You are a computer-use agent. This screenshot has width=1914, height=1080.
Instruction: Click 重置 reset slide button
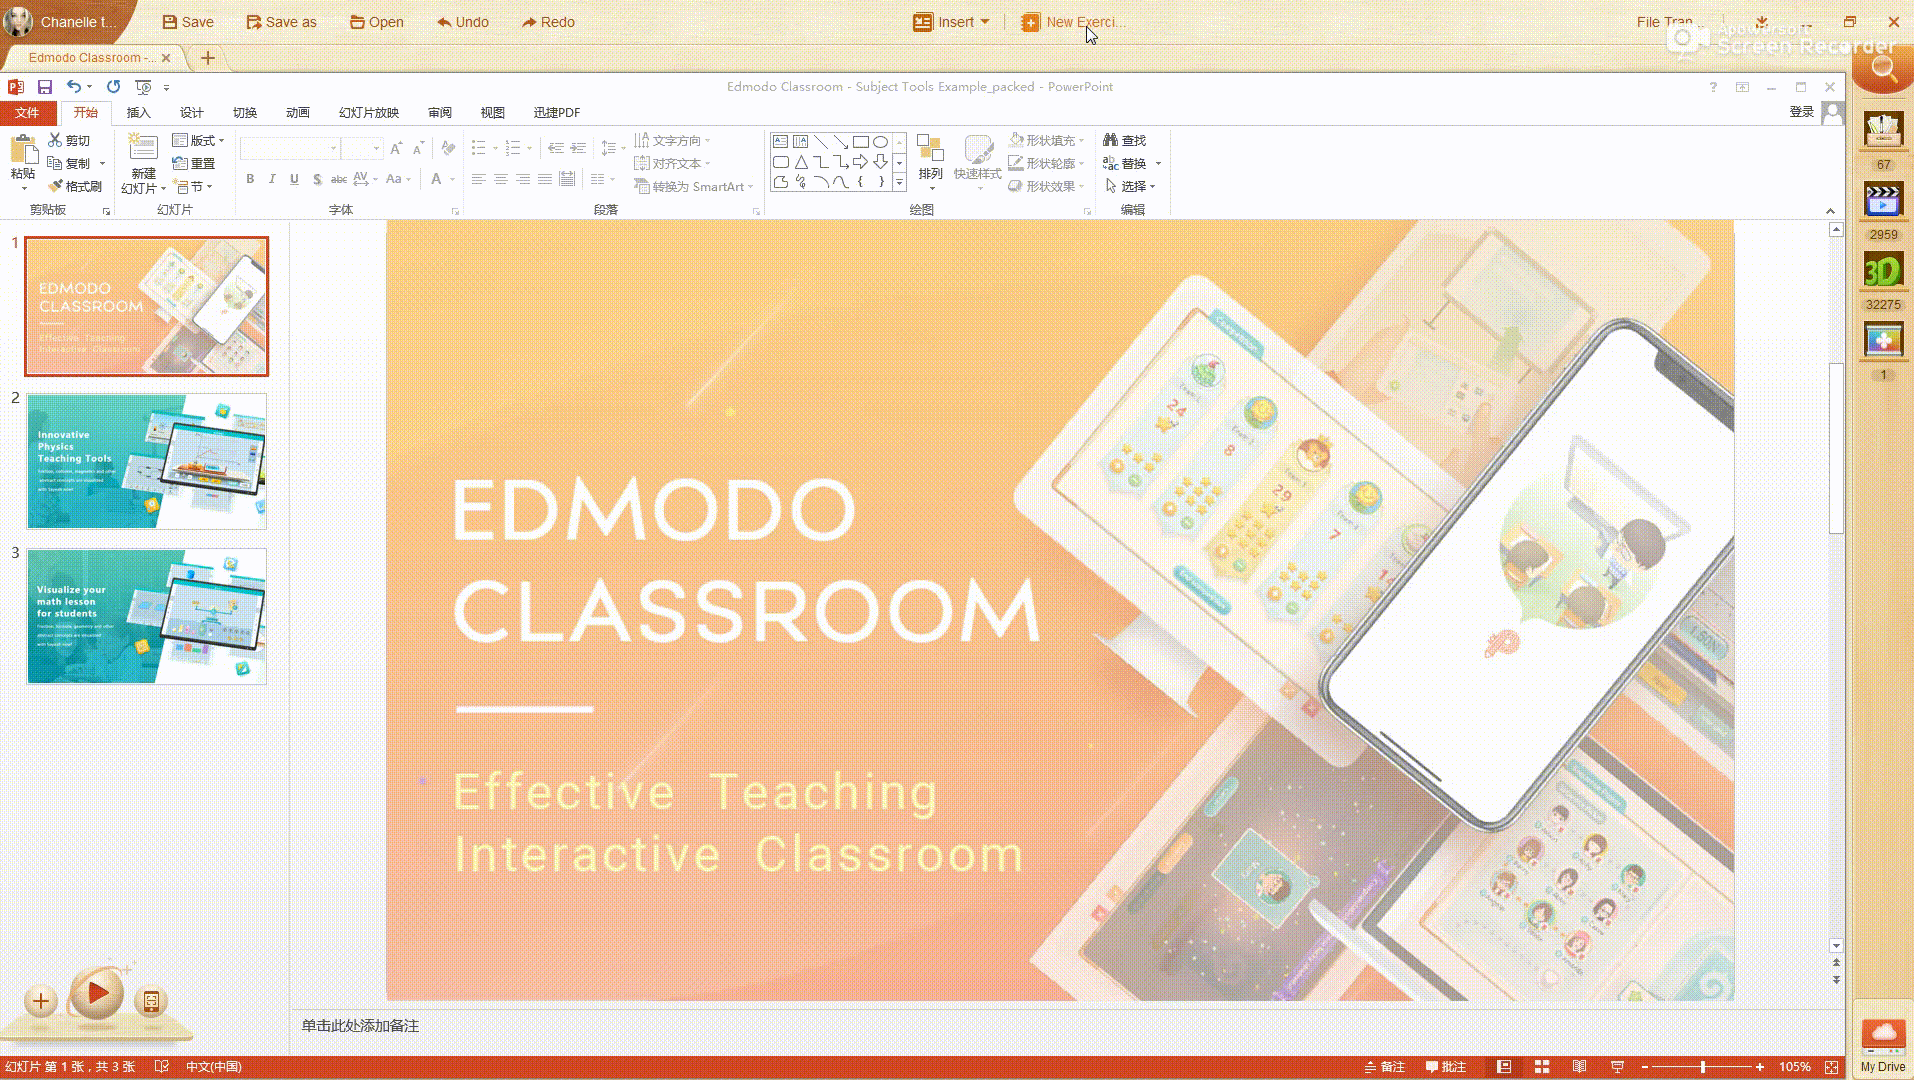(194, 163)
